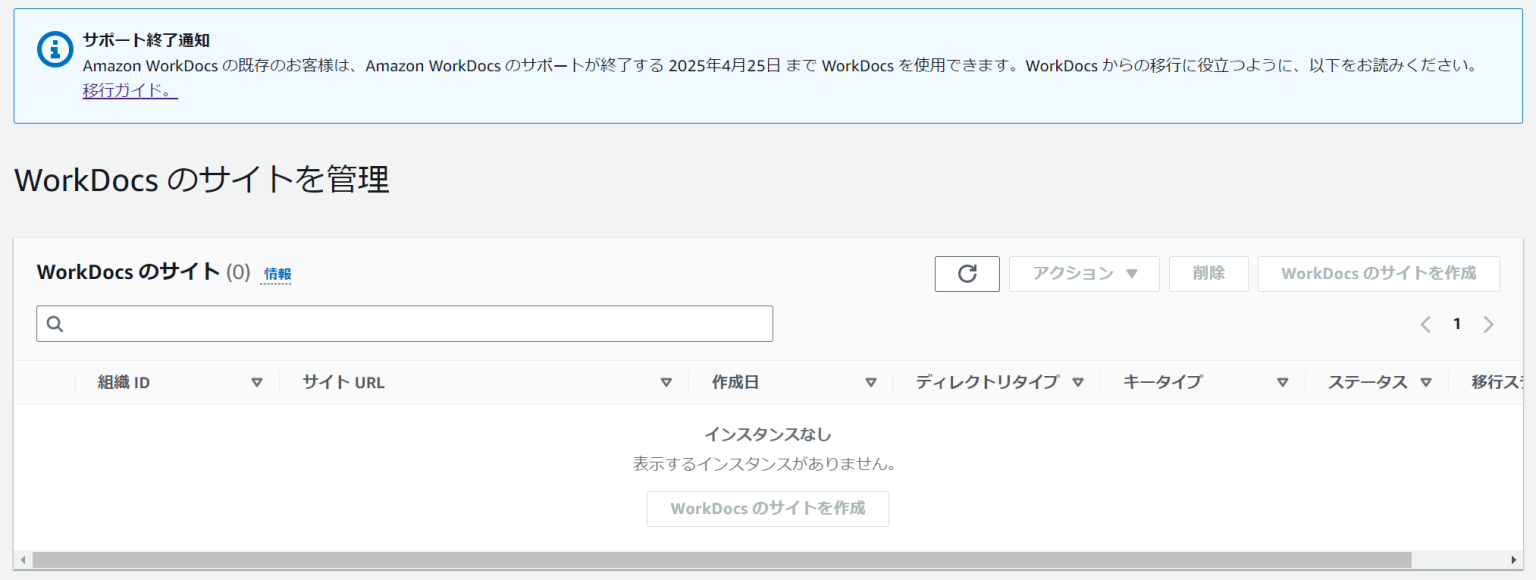Go to next page with the right chevron
The height and width of the screenshot is (580, 1536).
(x=1488, y=324)
